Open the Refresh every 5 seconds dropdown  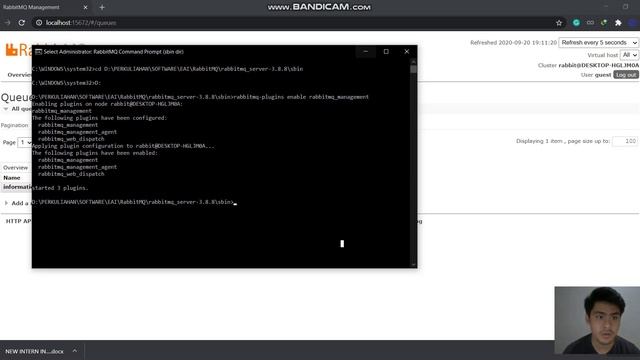click(x=598, y=42)
